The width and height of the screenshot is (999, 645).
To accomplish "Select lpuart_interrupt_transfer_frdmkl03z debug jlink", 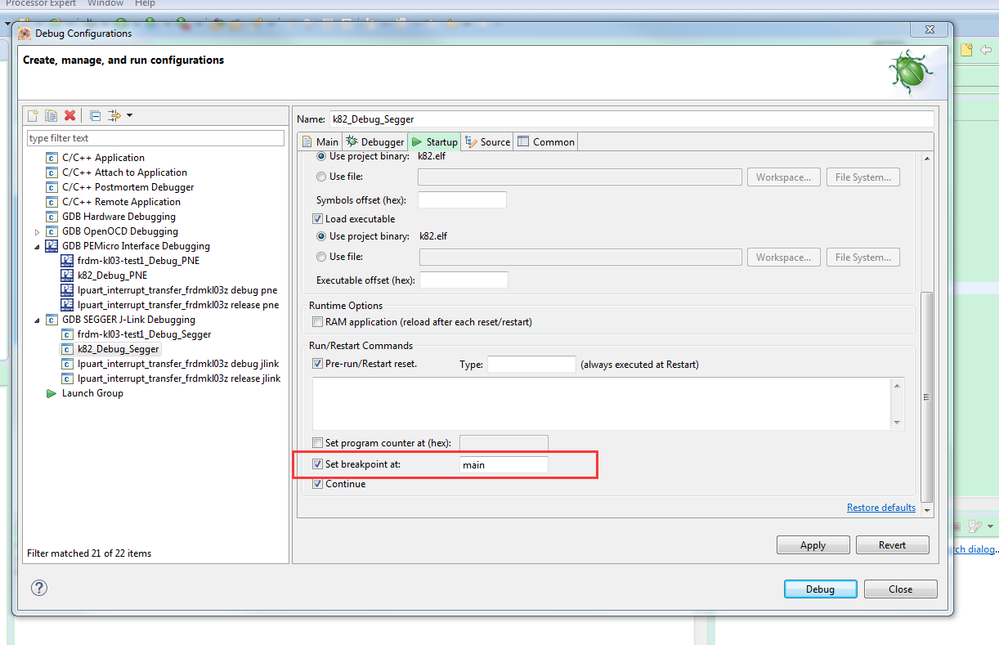I will point(178,363).
